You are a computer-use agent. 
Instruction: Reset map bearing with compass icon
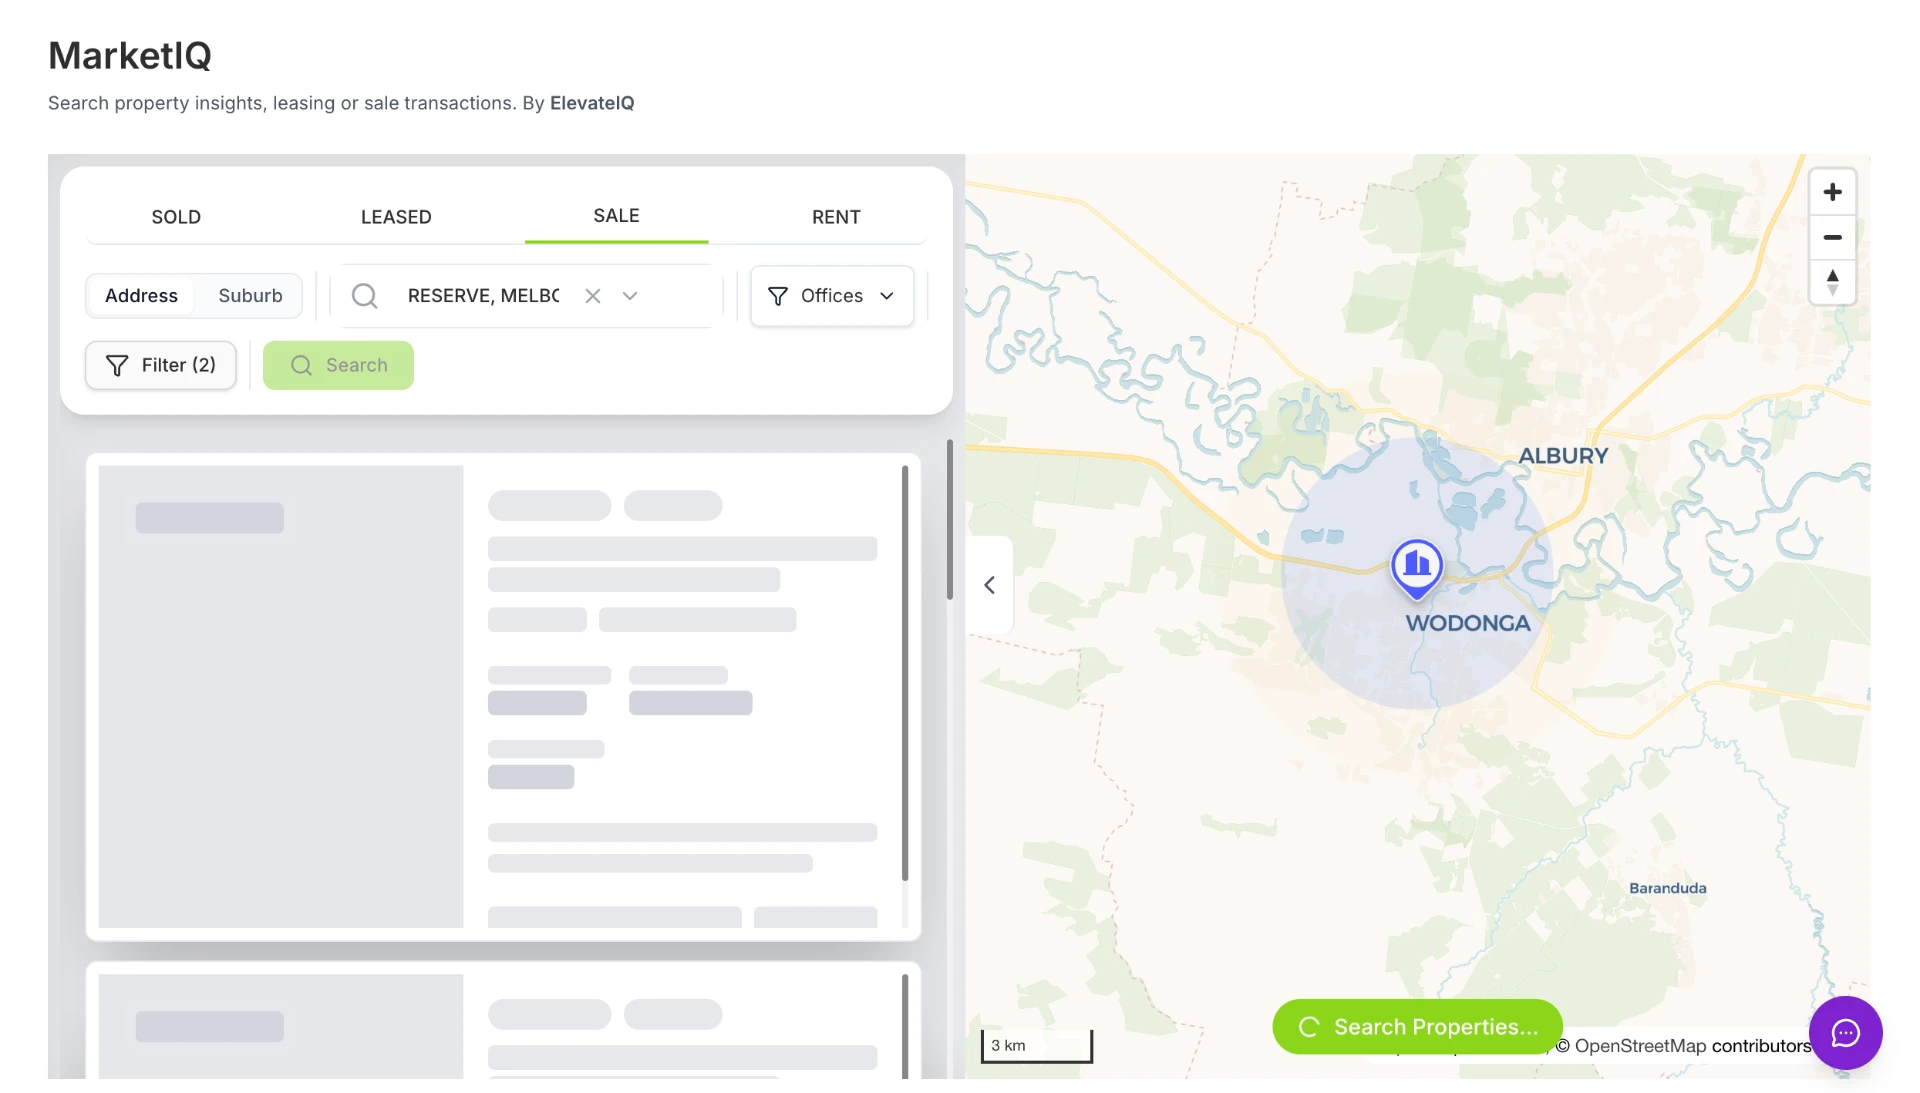[x=1832, y=282]
